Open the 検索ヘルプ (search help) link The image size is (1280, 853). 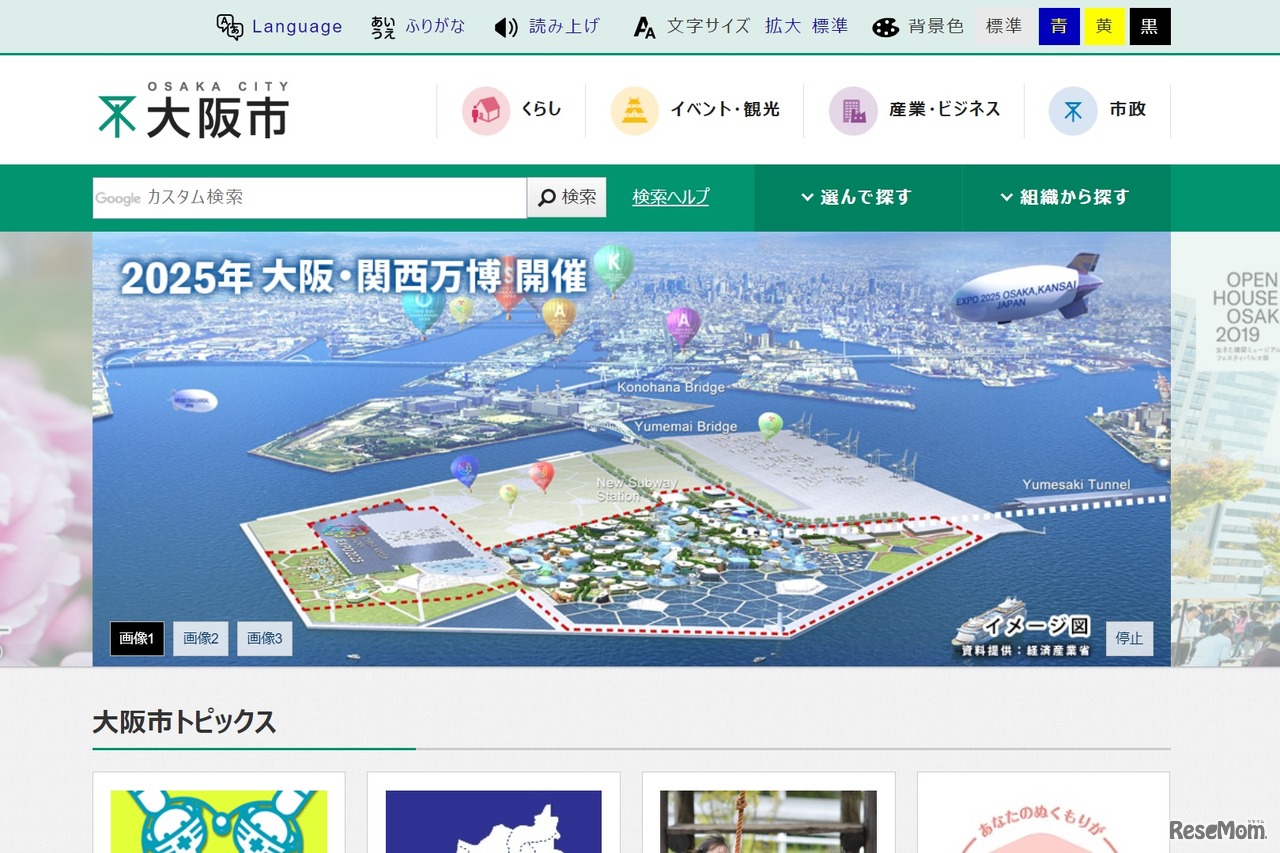click(669, 197)
